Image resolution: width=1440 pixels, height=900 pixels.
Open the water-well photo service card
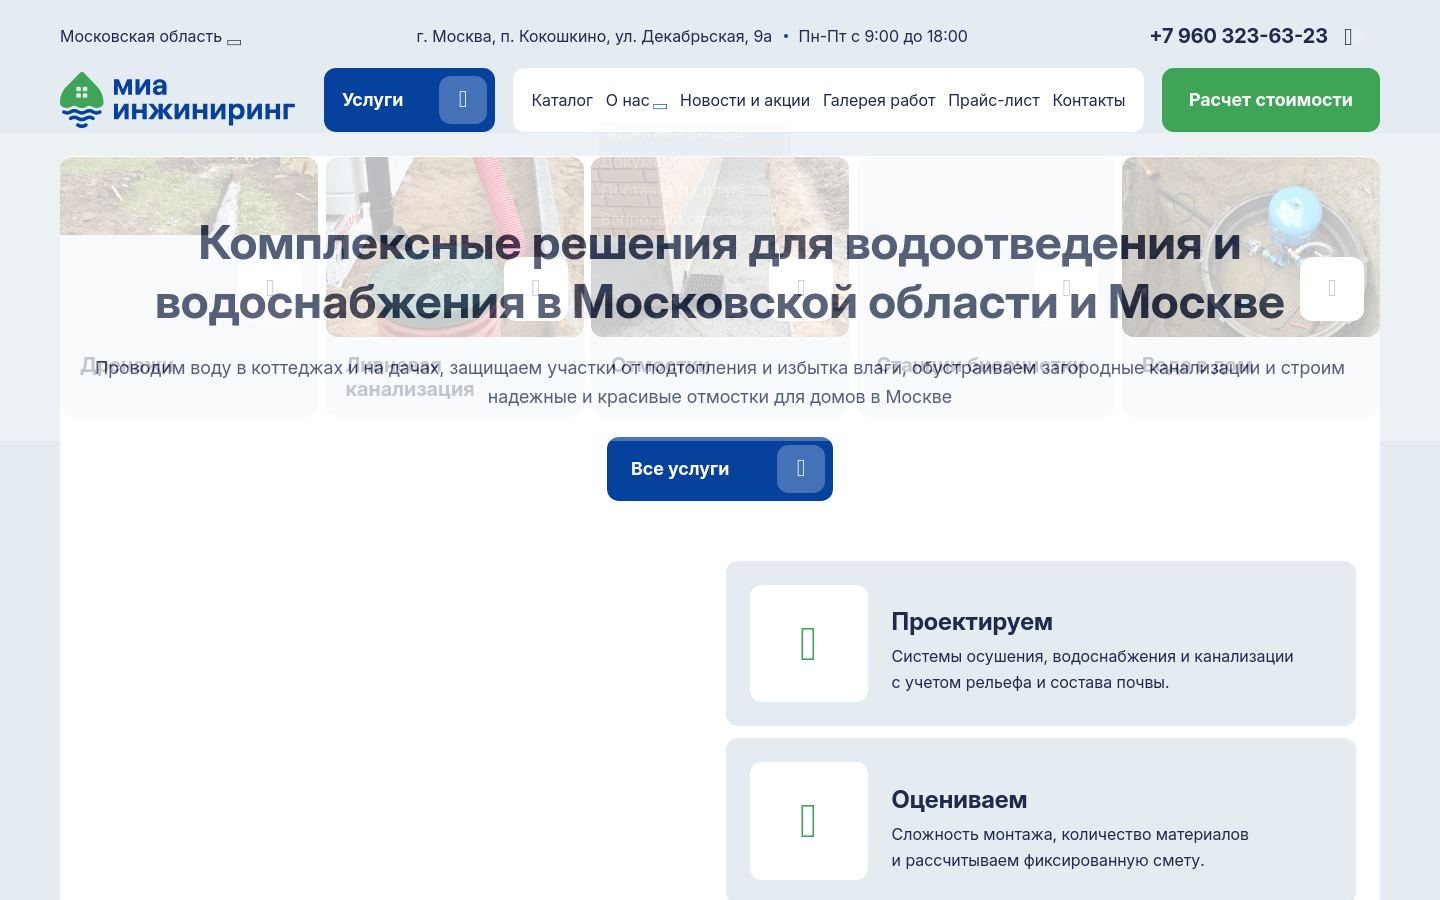[1251, 287]
